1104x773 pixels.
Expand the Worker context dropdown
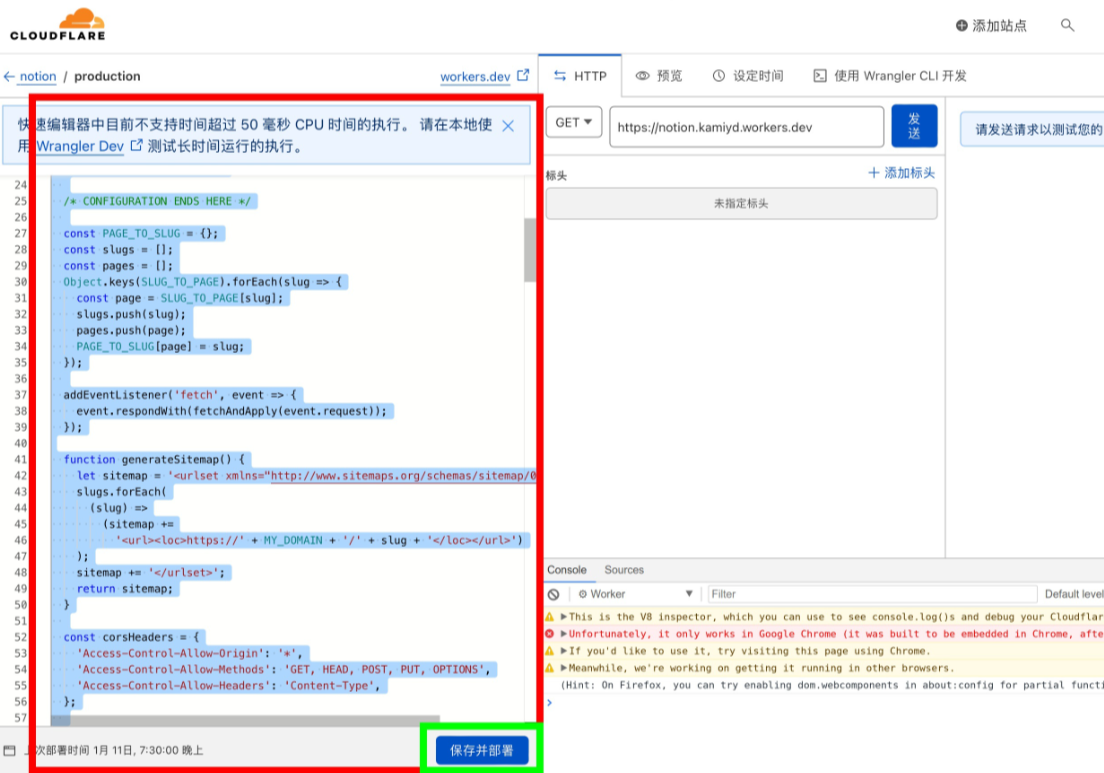point(635,594)
